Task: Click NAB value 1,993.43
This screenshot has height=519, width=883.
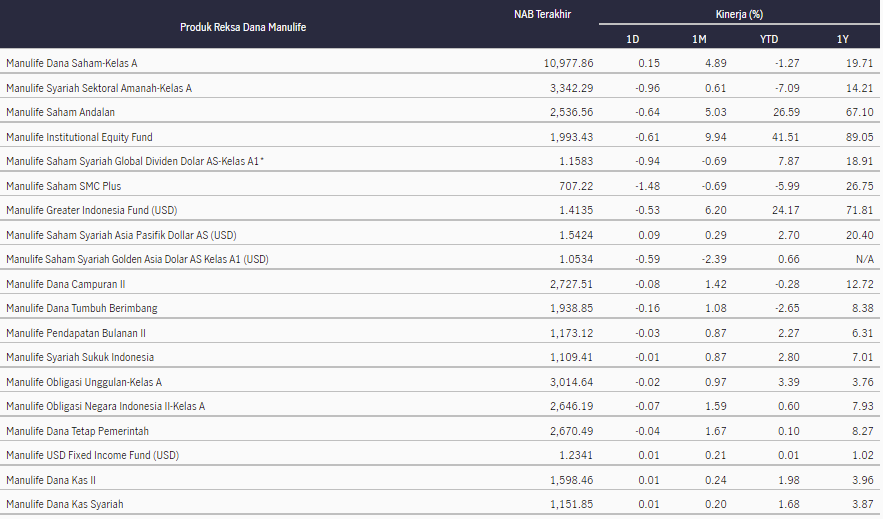Action: [572, 137]
